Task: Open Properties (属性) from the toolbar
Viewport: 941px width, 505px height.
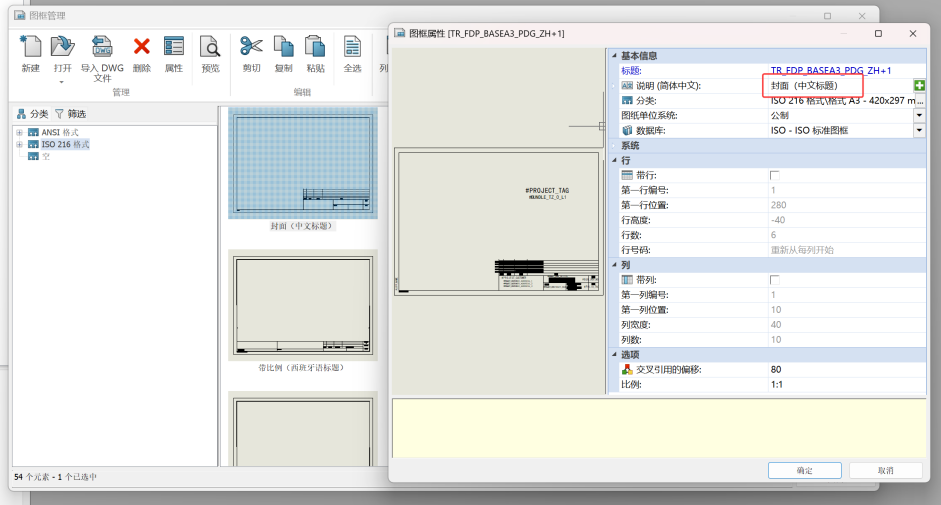Action: click(x=173, y=47)
